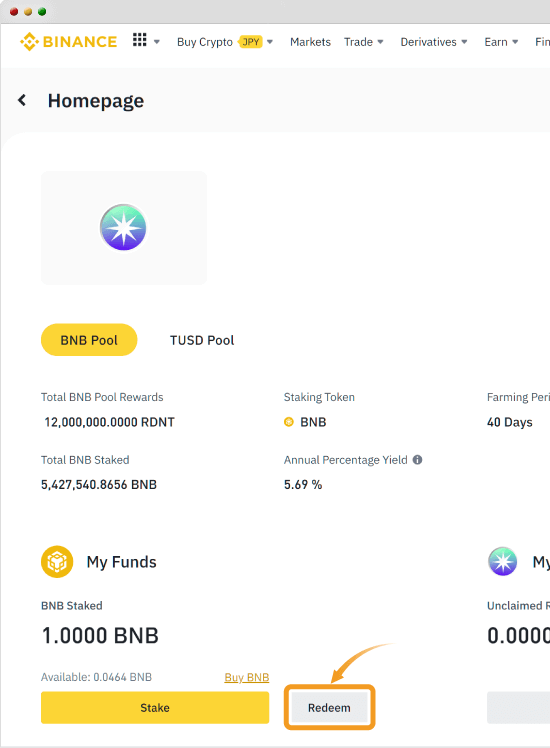Click the Homepage title text

pyautogui.click(x=96, y=101)
